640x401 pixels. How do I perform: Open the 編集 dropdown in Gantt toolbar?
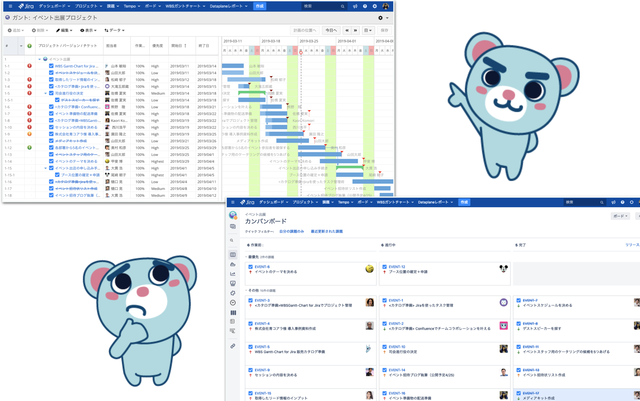click(x=64, y=30)
